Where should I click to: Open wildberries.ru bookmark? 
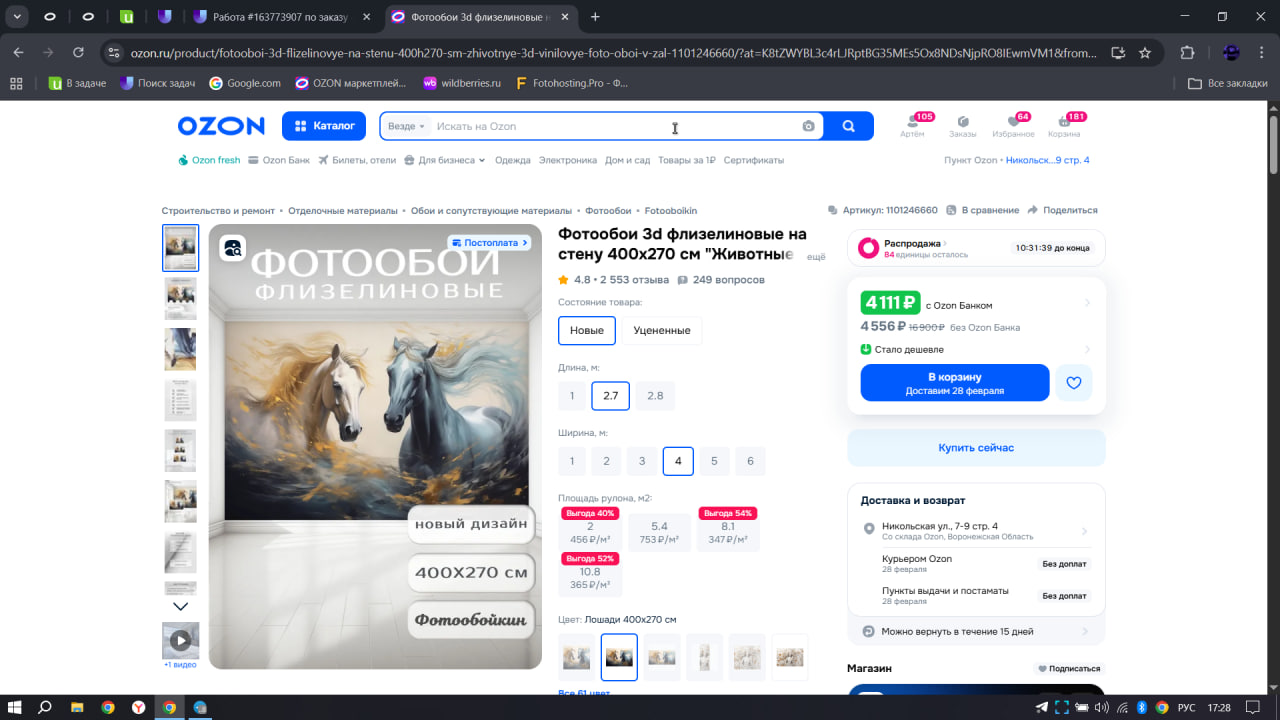tap(462, 83)
